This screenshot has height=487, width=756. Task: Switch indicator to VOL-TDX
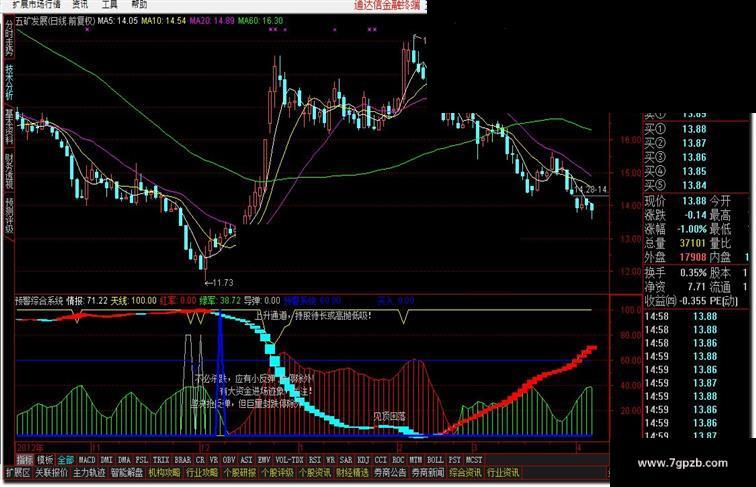(290, 460)
